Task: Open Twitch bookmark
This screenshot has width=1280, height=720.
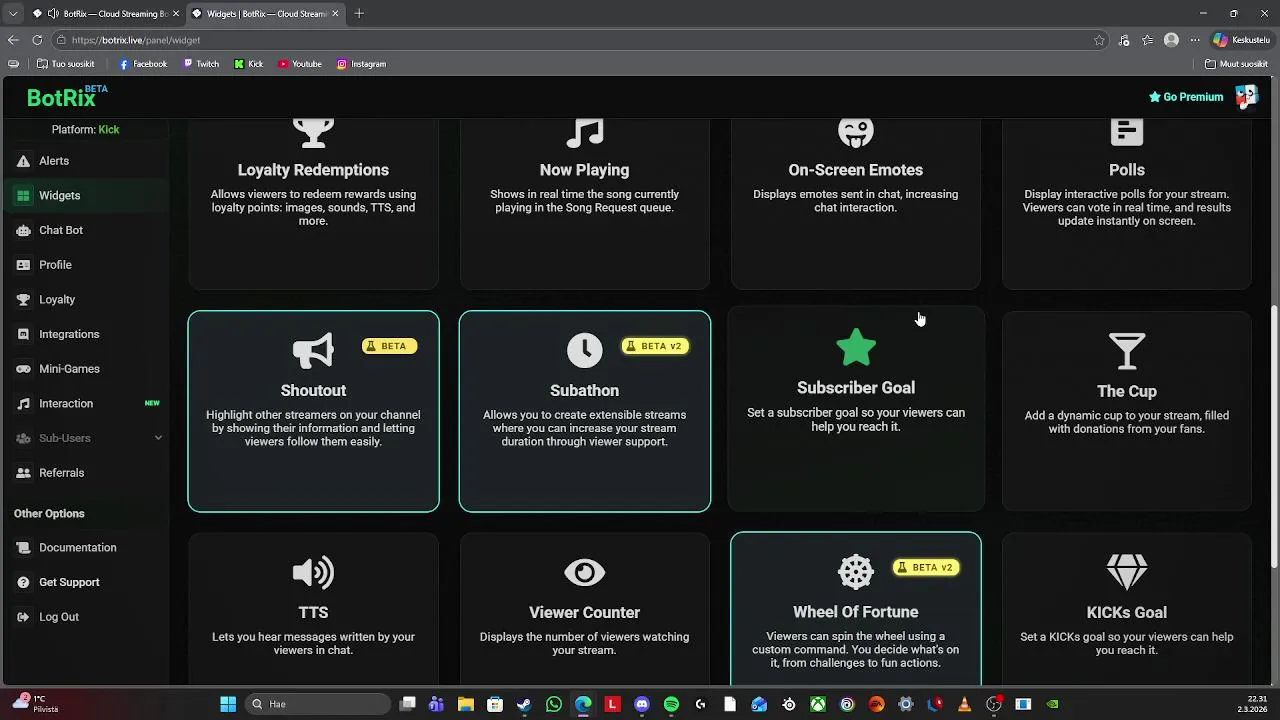Action: [201, 64]
